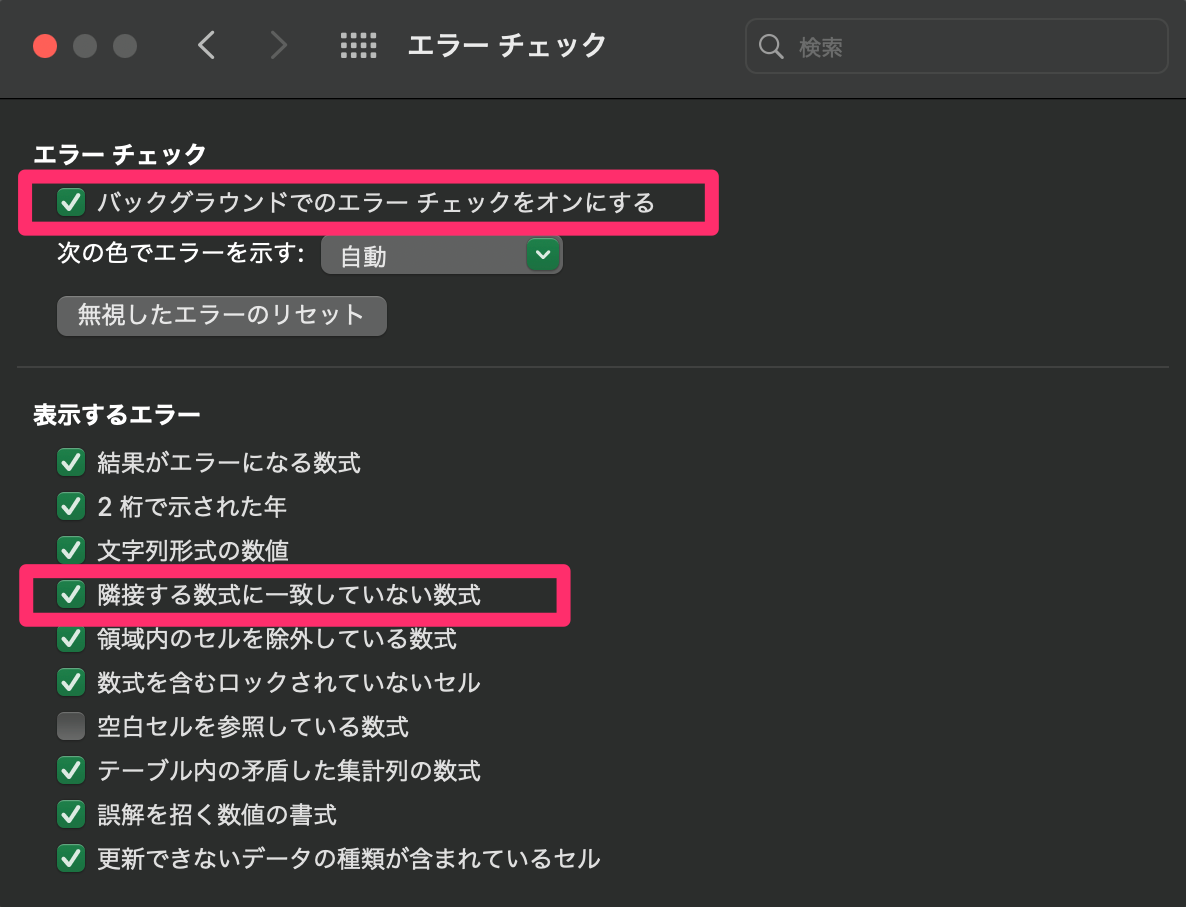Toggle バックグラウンドでのエラー チェックをオンにする checkbox
Viewport: 1186px width, 907px height.
coord(71,202)
